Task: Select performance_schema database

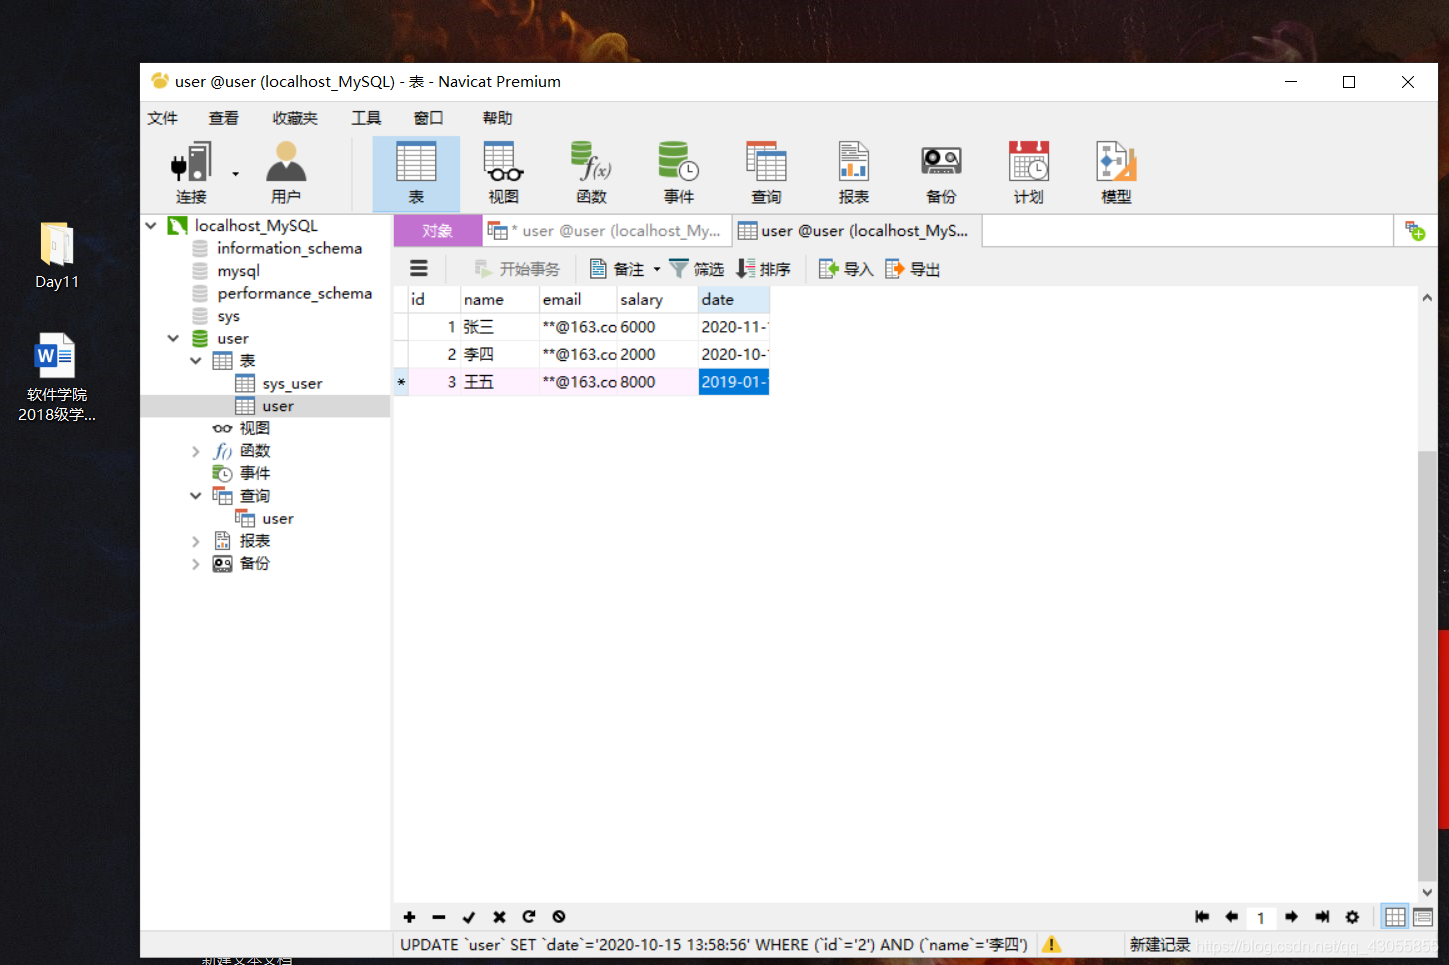Action: (294, 293)
